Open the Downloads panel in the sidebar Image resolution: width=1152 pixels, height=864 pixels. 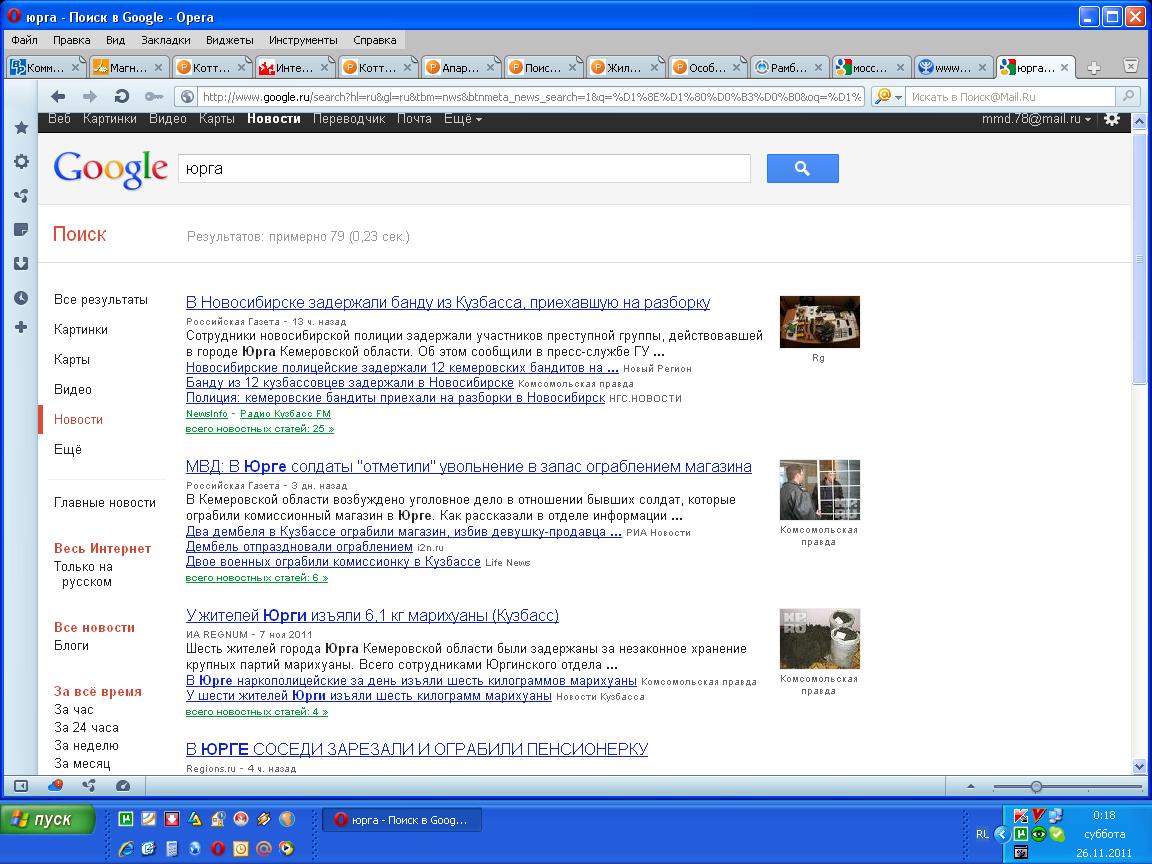[21, 264]
